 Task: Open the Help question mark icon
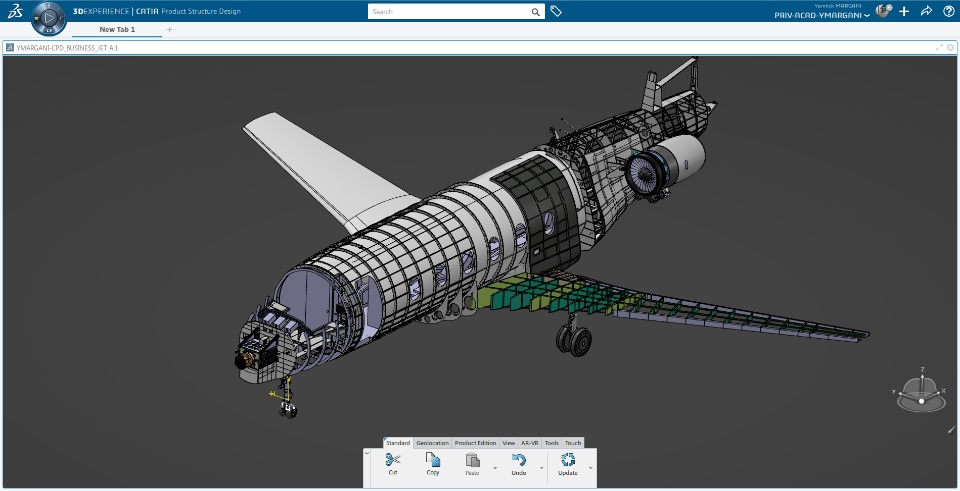click(948, 11)
